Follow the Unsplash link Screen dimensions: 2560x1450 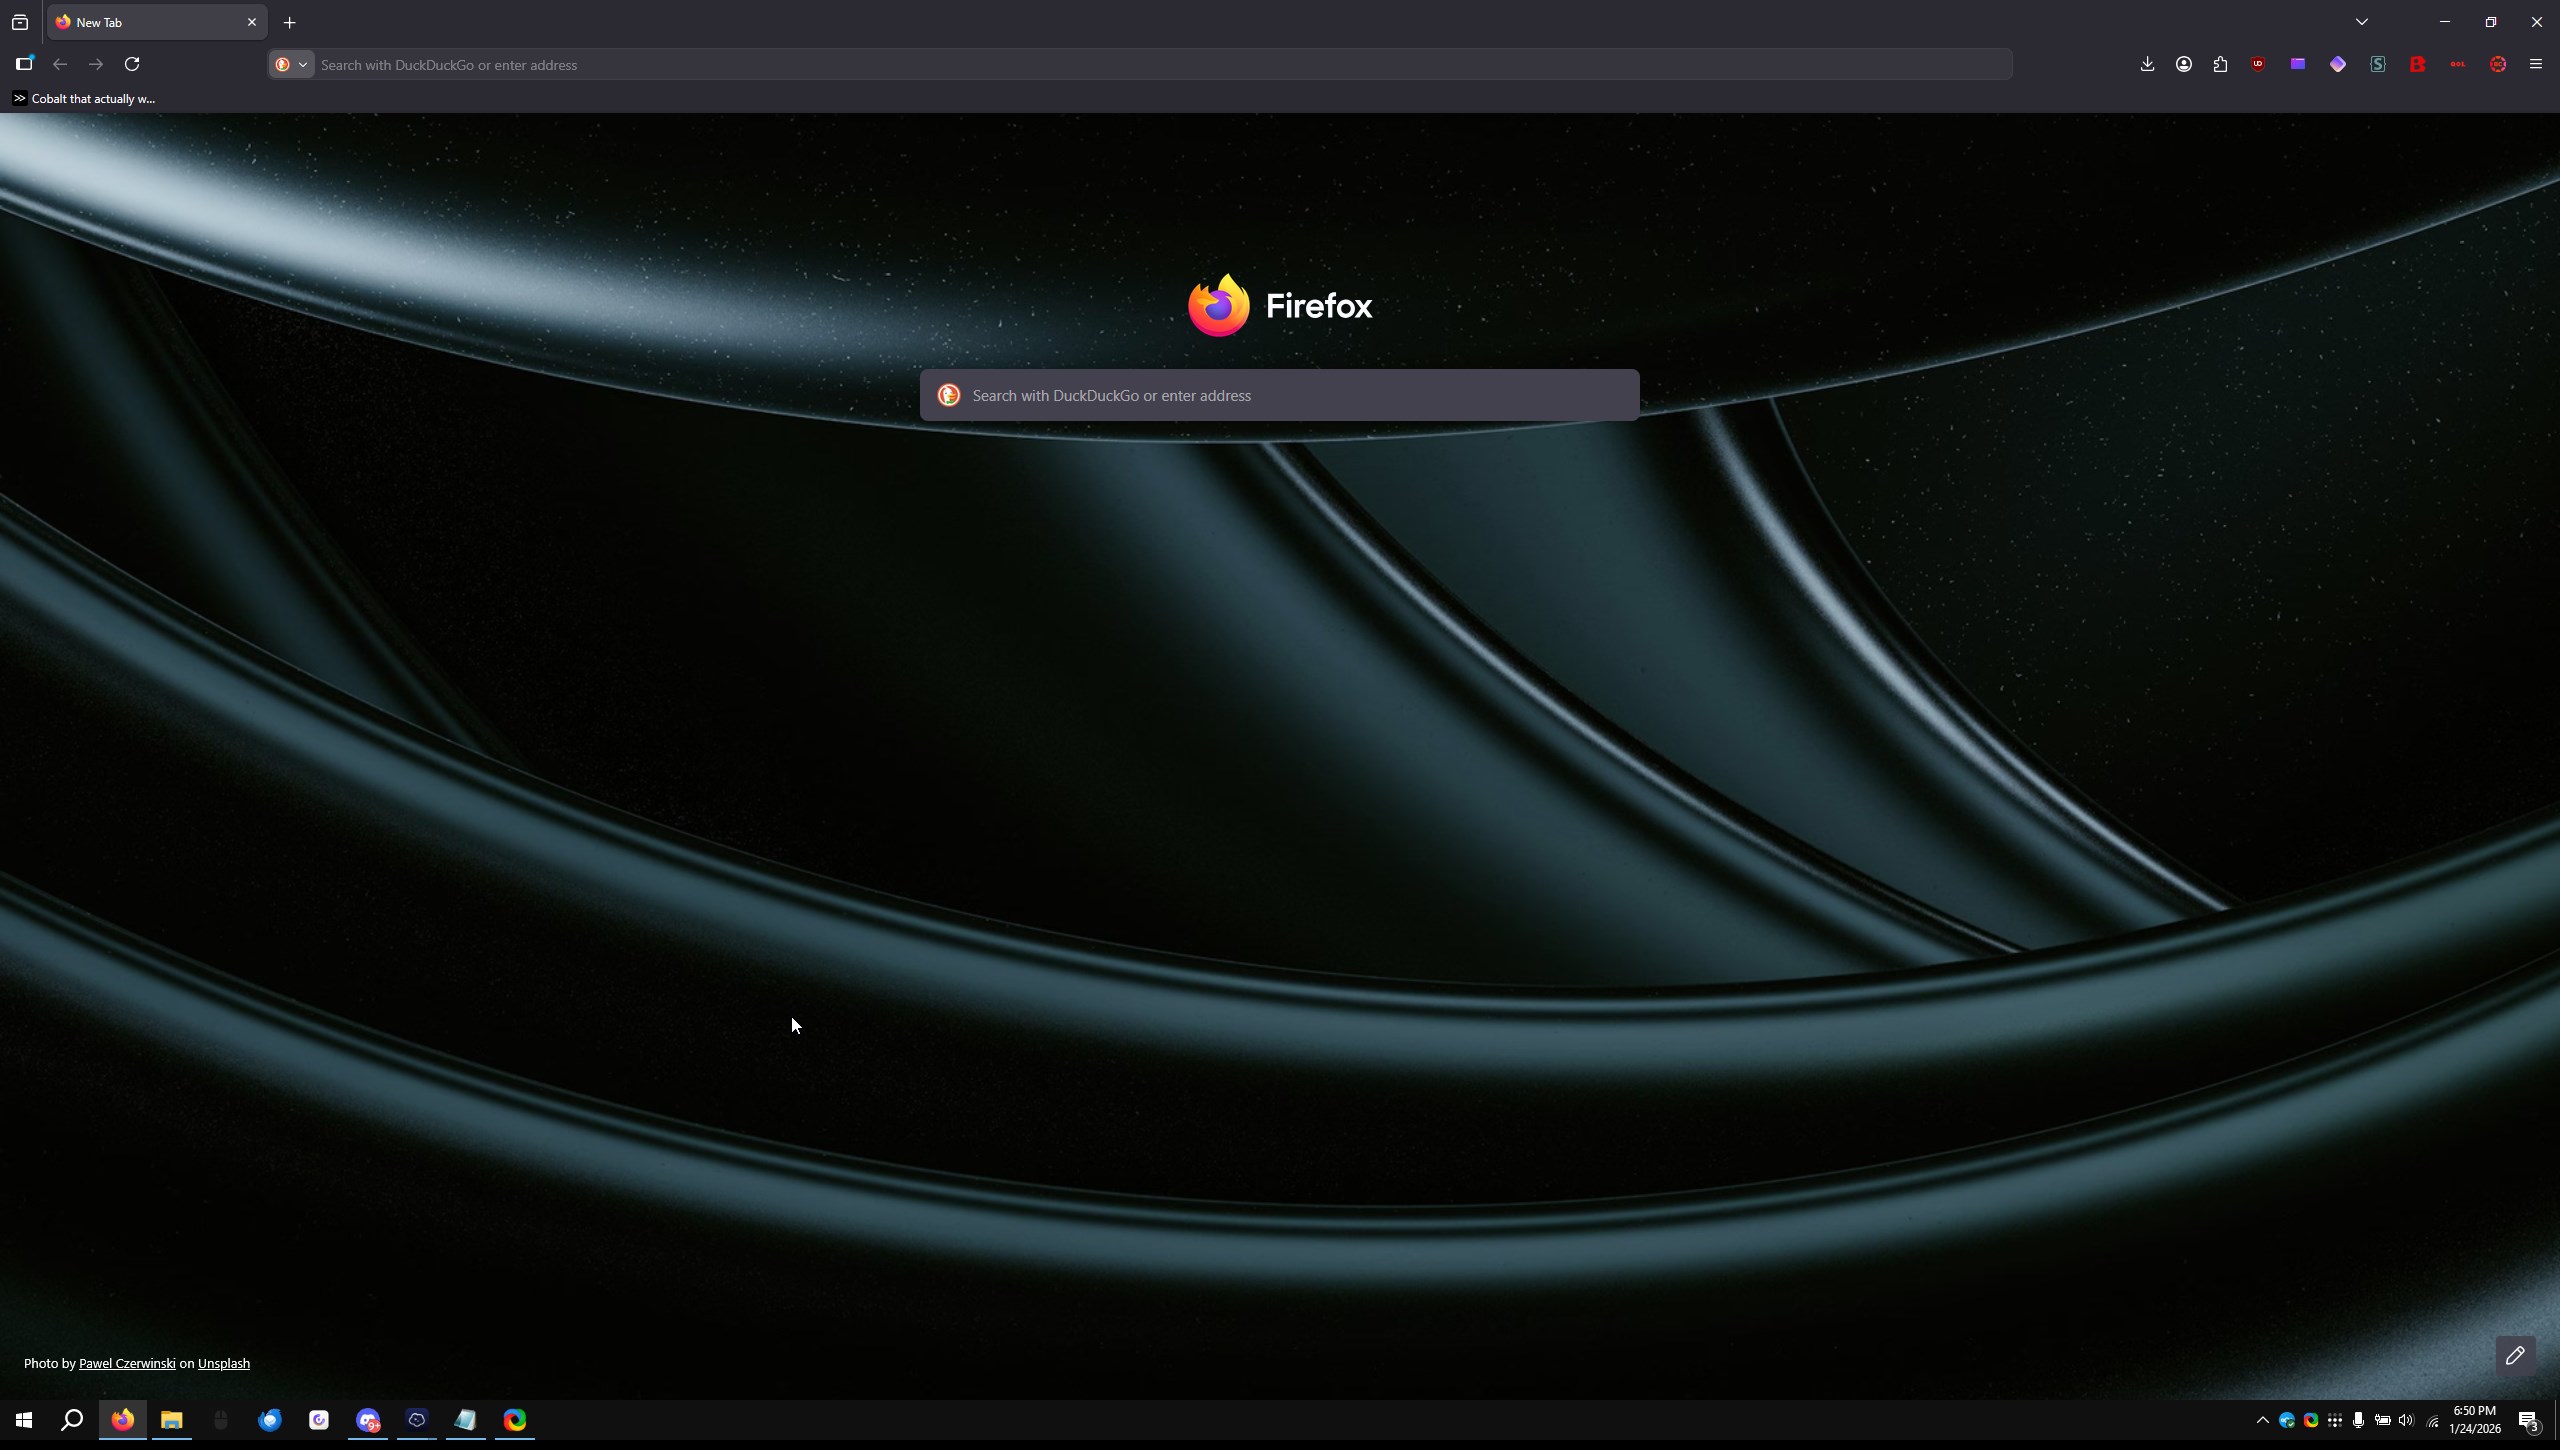(x=224, y=1363)
